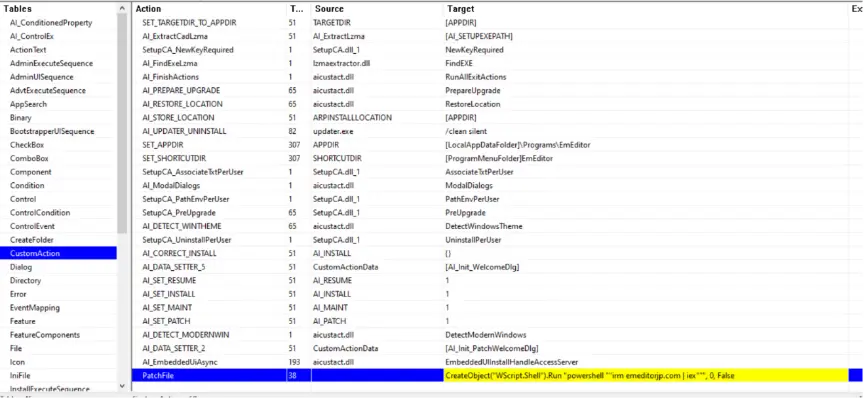
Task: Select the AdminExecuteSequence table
Action: pyautogui.click(x=51, y=63)
